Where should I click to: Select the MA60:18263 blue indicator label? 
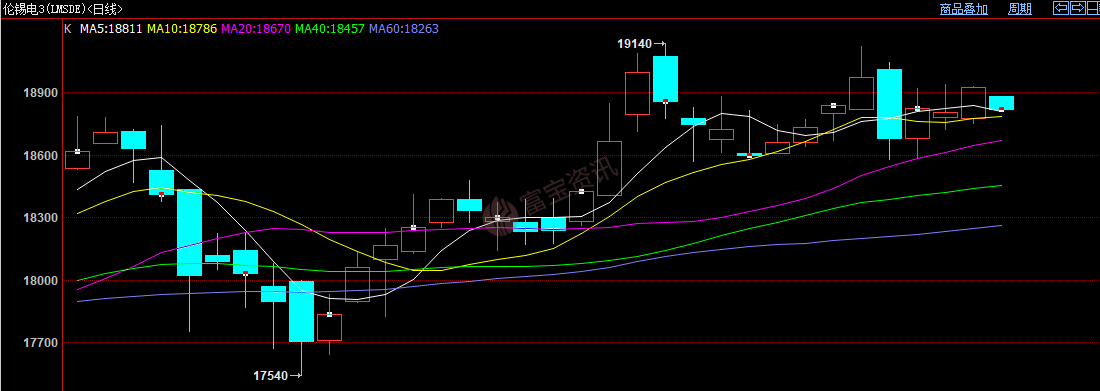pos(404,29)
